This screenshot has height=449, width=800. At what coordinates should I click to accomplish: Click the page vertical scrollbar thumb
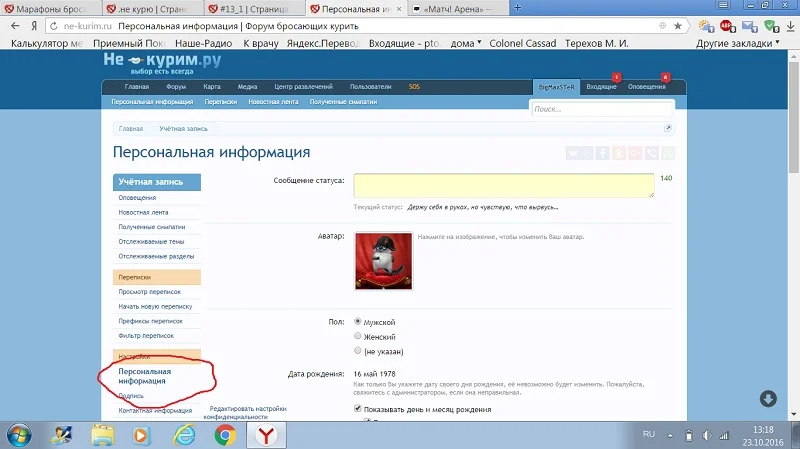(793, 117)
